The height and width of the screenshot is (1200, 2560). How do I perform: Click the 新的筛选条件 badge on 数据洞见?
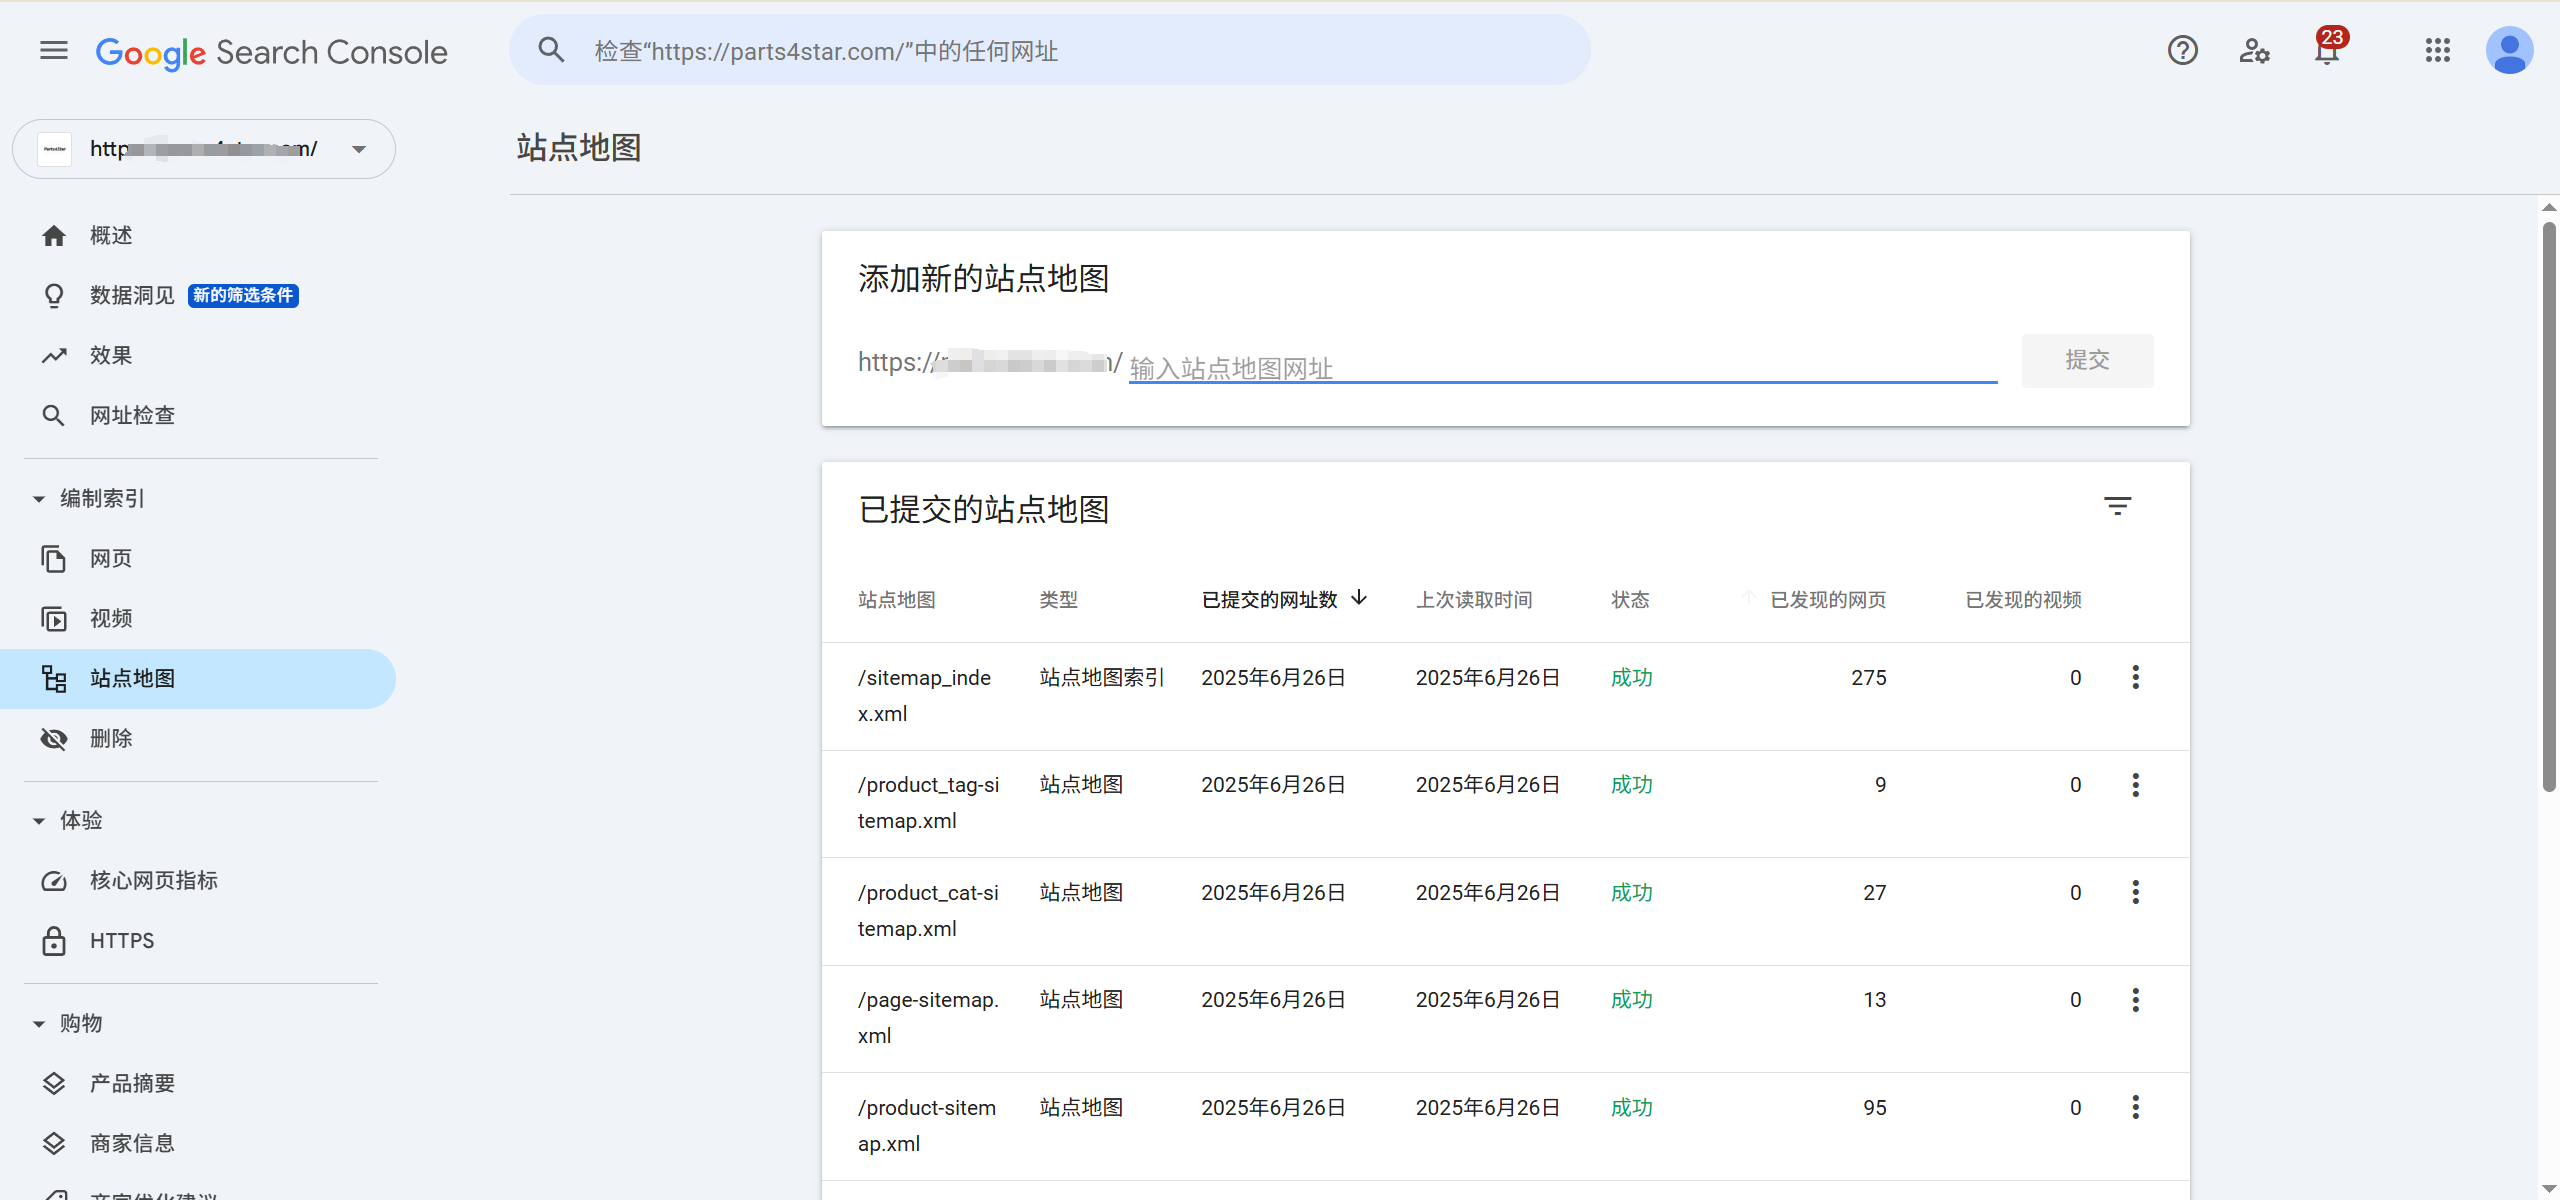coord(242,296)
